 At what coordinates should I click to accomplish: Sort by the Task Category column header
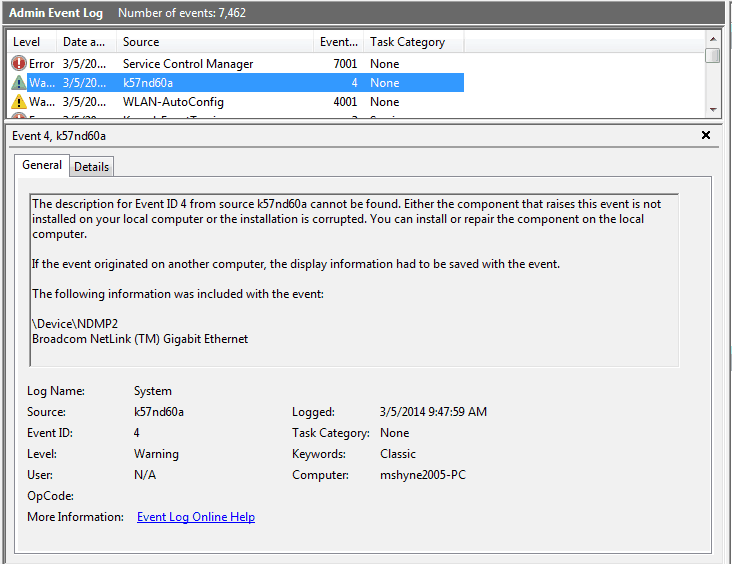[414, 42]
